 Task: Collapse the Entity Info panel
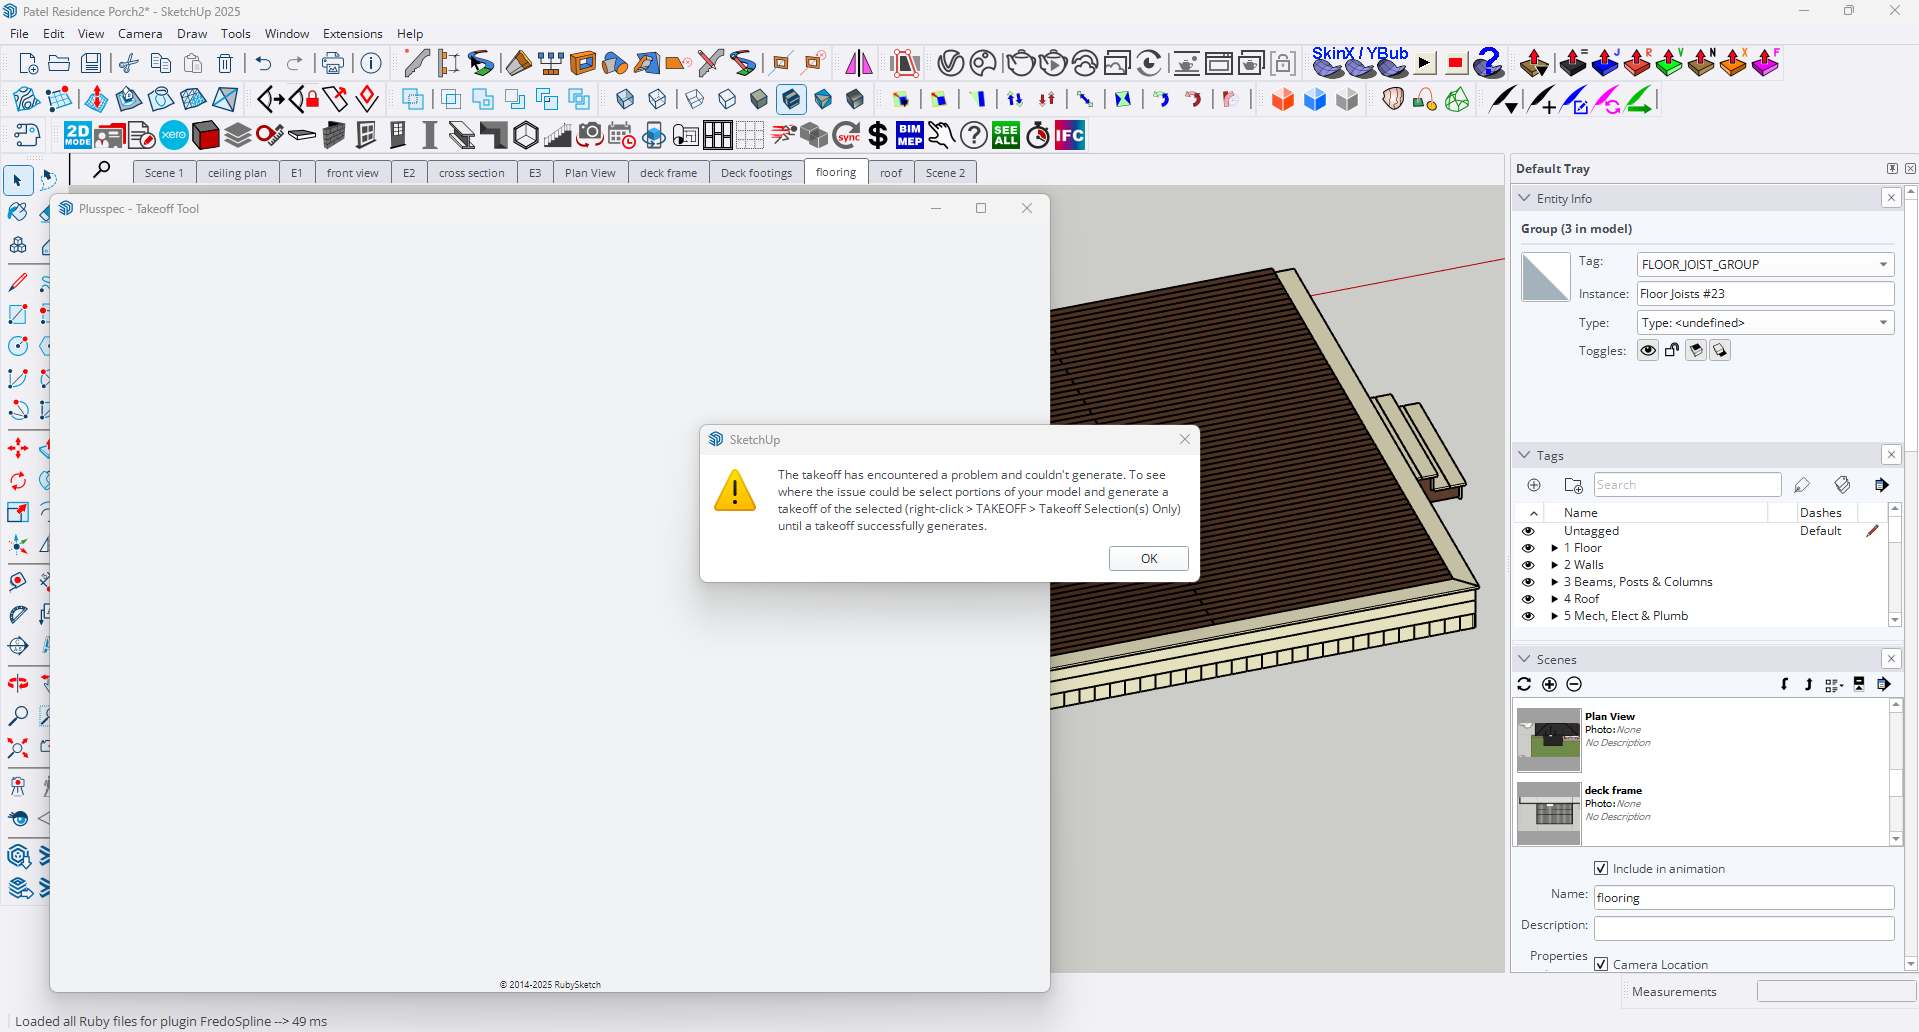coord(1525,198)
